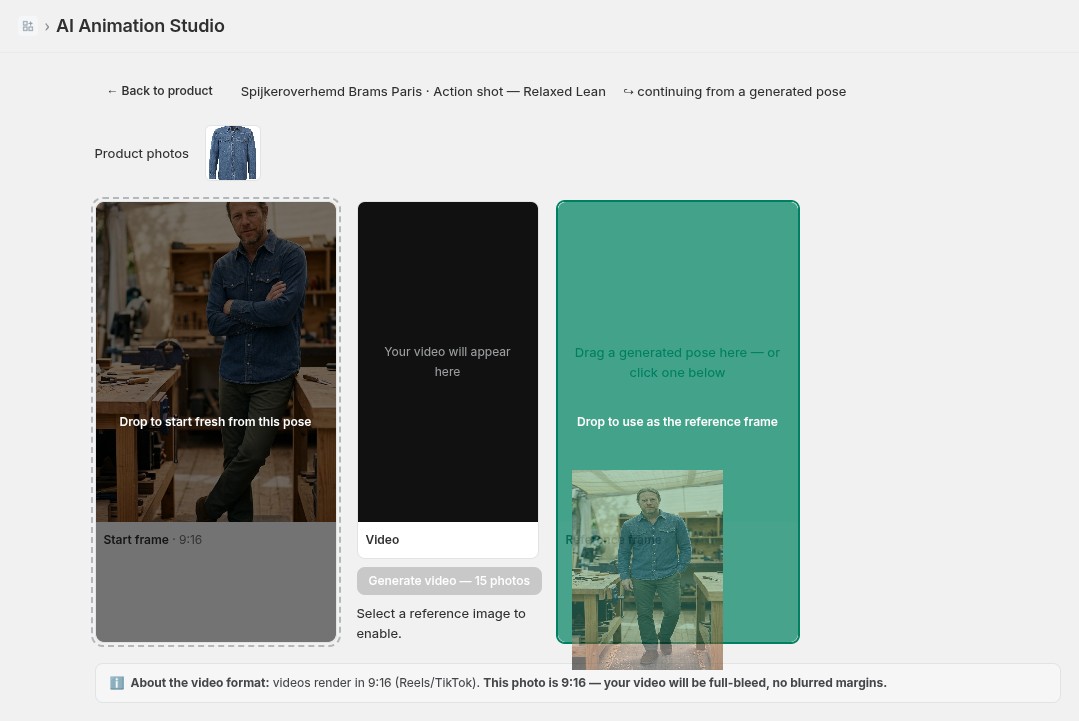The width and height of the screenshot is (1079, 721).
Task: Click 'Drag a generated pose here' hint text
Action: [x=677, y=363]
